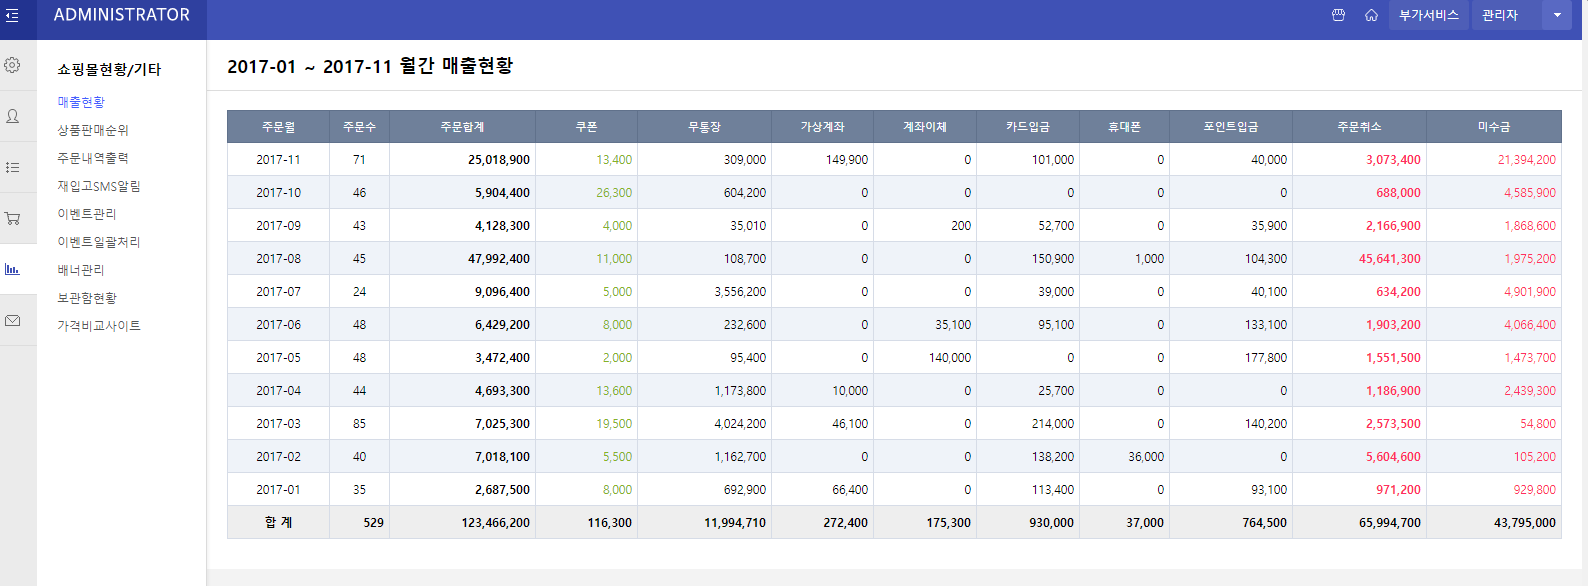Open 상품판매순위 menu item
The width and height of the screenshot is (1588, 586).
pyautogui.click(x=93, y=130)
